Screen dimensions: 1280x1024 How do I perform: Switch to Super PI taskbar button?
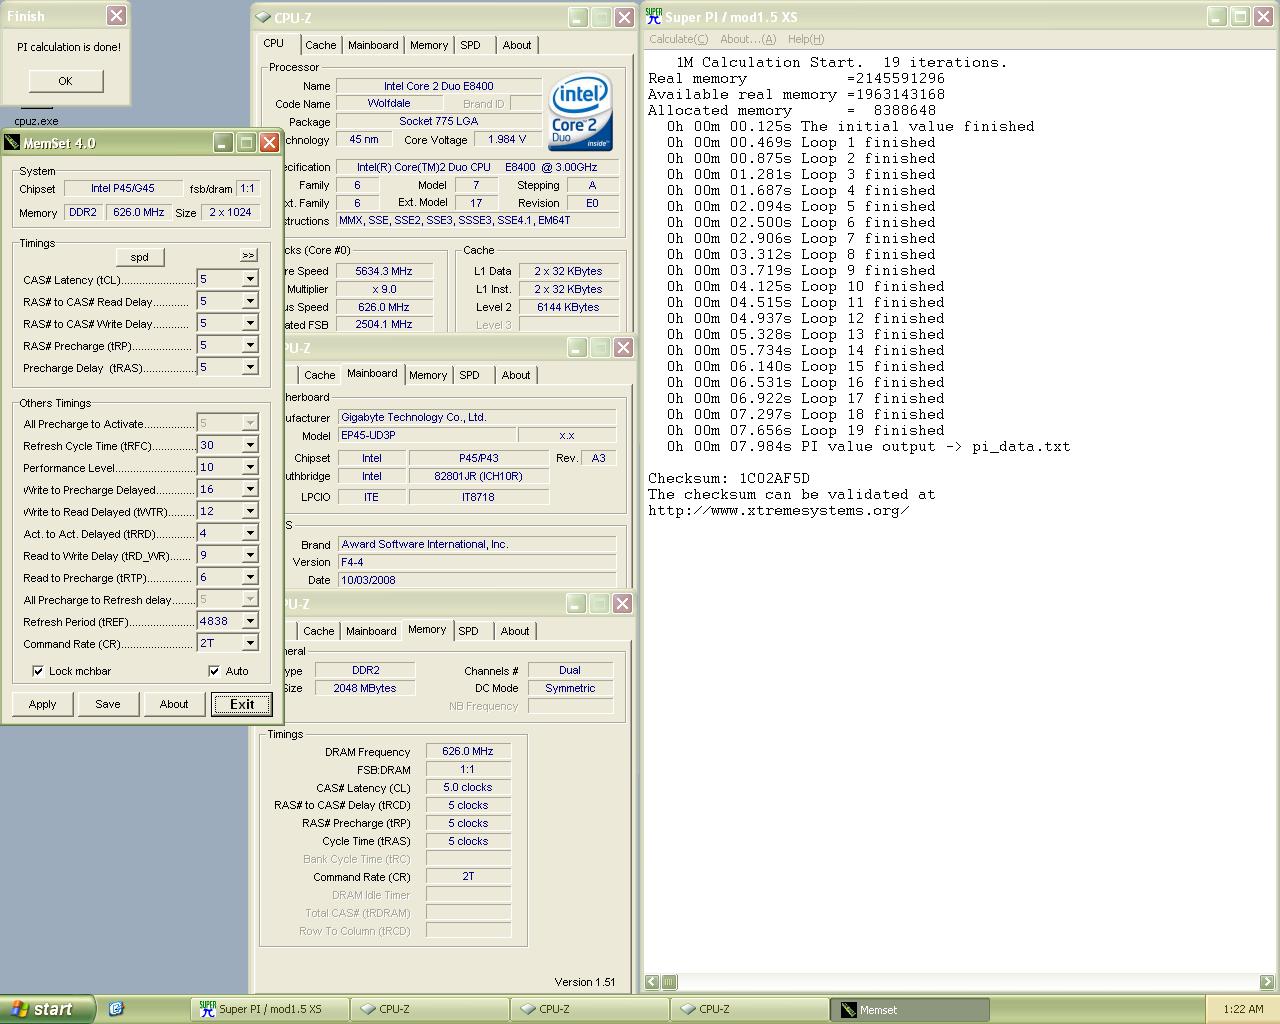270,1009
